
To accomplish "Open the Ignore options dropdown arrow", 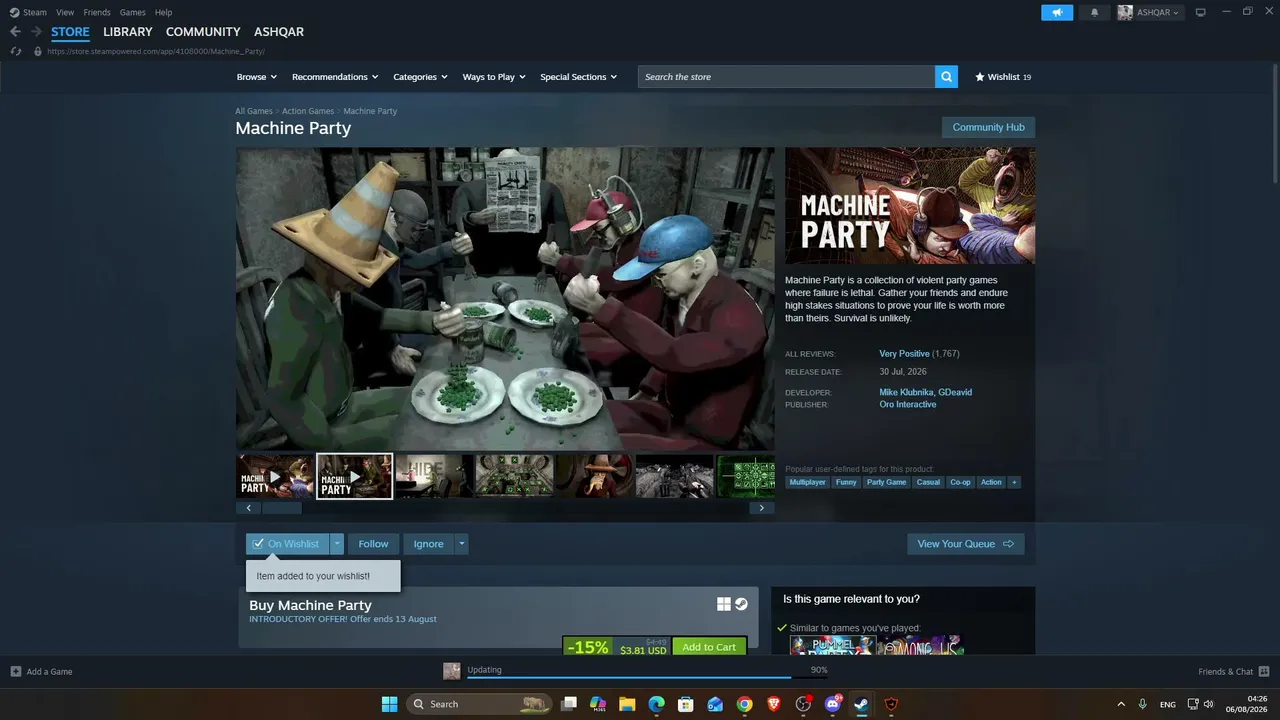I will point(461,544).
